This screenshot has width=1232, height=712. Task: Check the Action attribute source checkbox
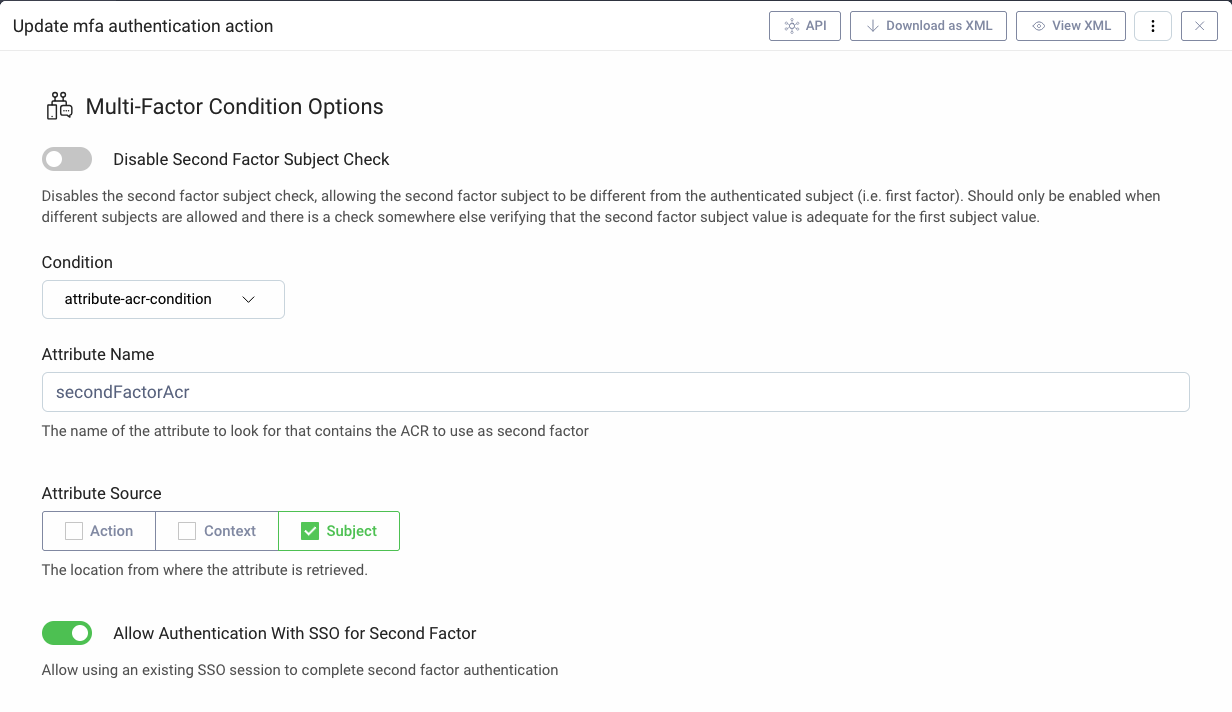click(x=75, y=530)
